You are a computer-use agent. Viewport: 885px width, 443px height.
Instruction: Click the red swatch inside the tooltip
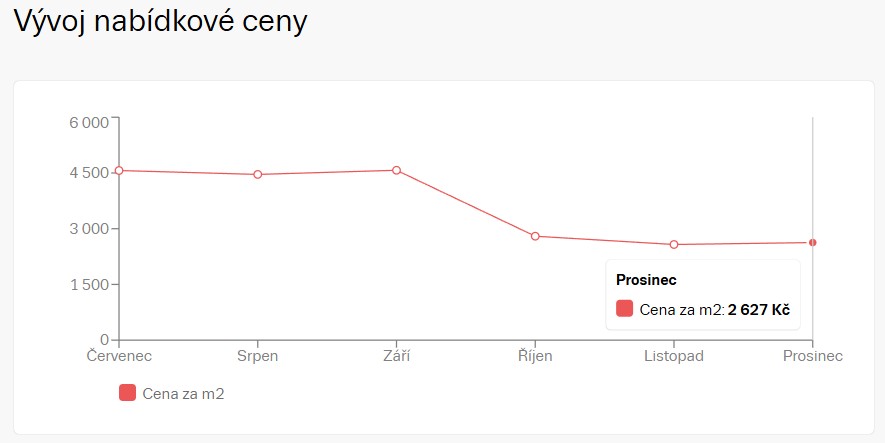pos(625,310)
